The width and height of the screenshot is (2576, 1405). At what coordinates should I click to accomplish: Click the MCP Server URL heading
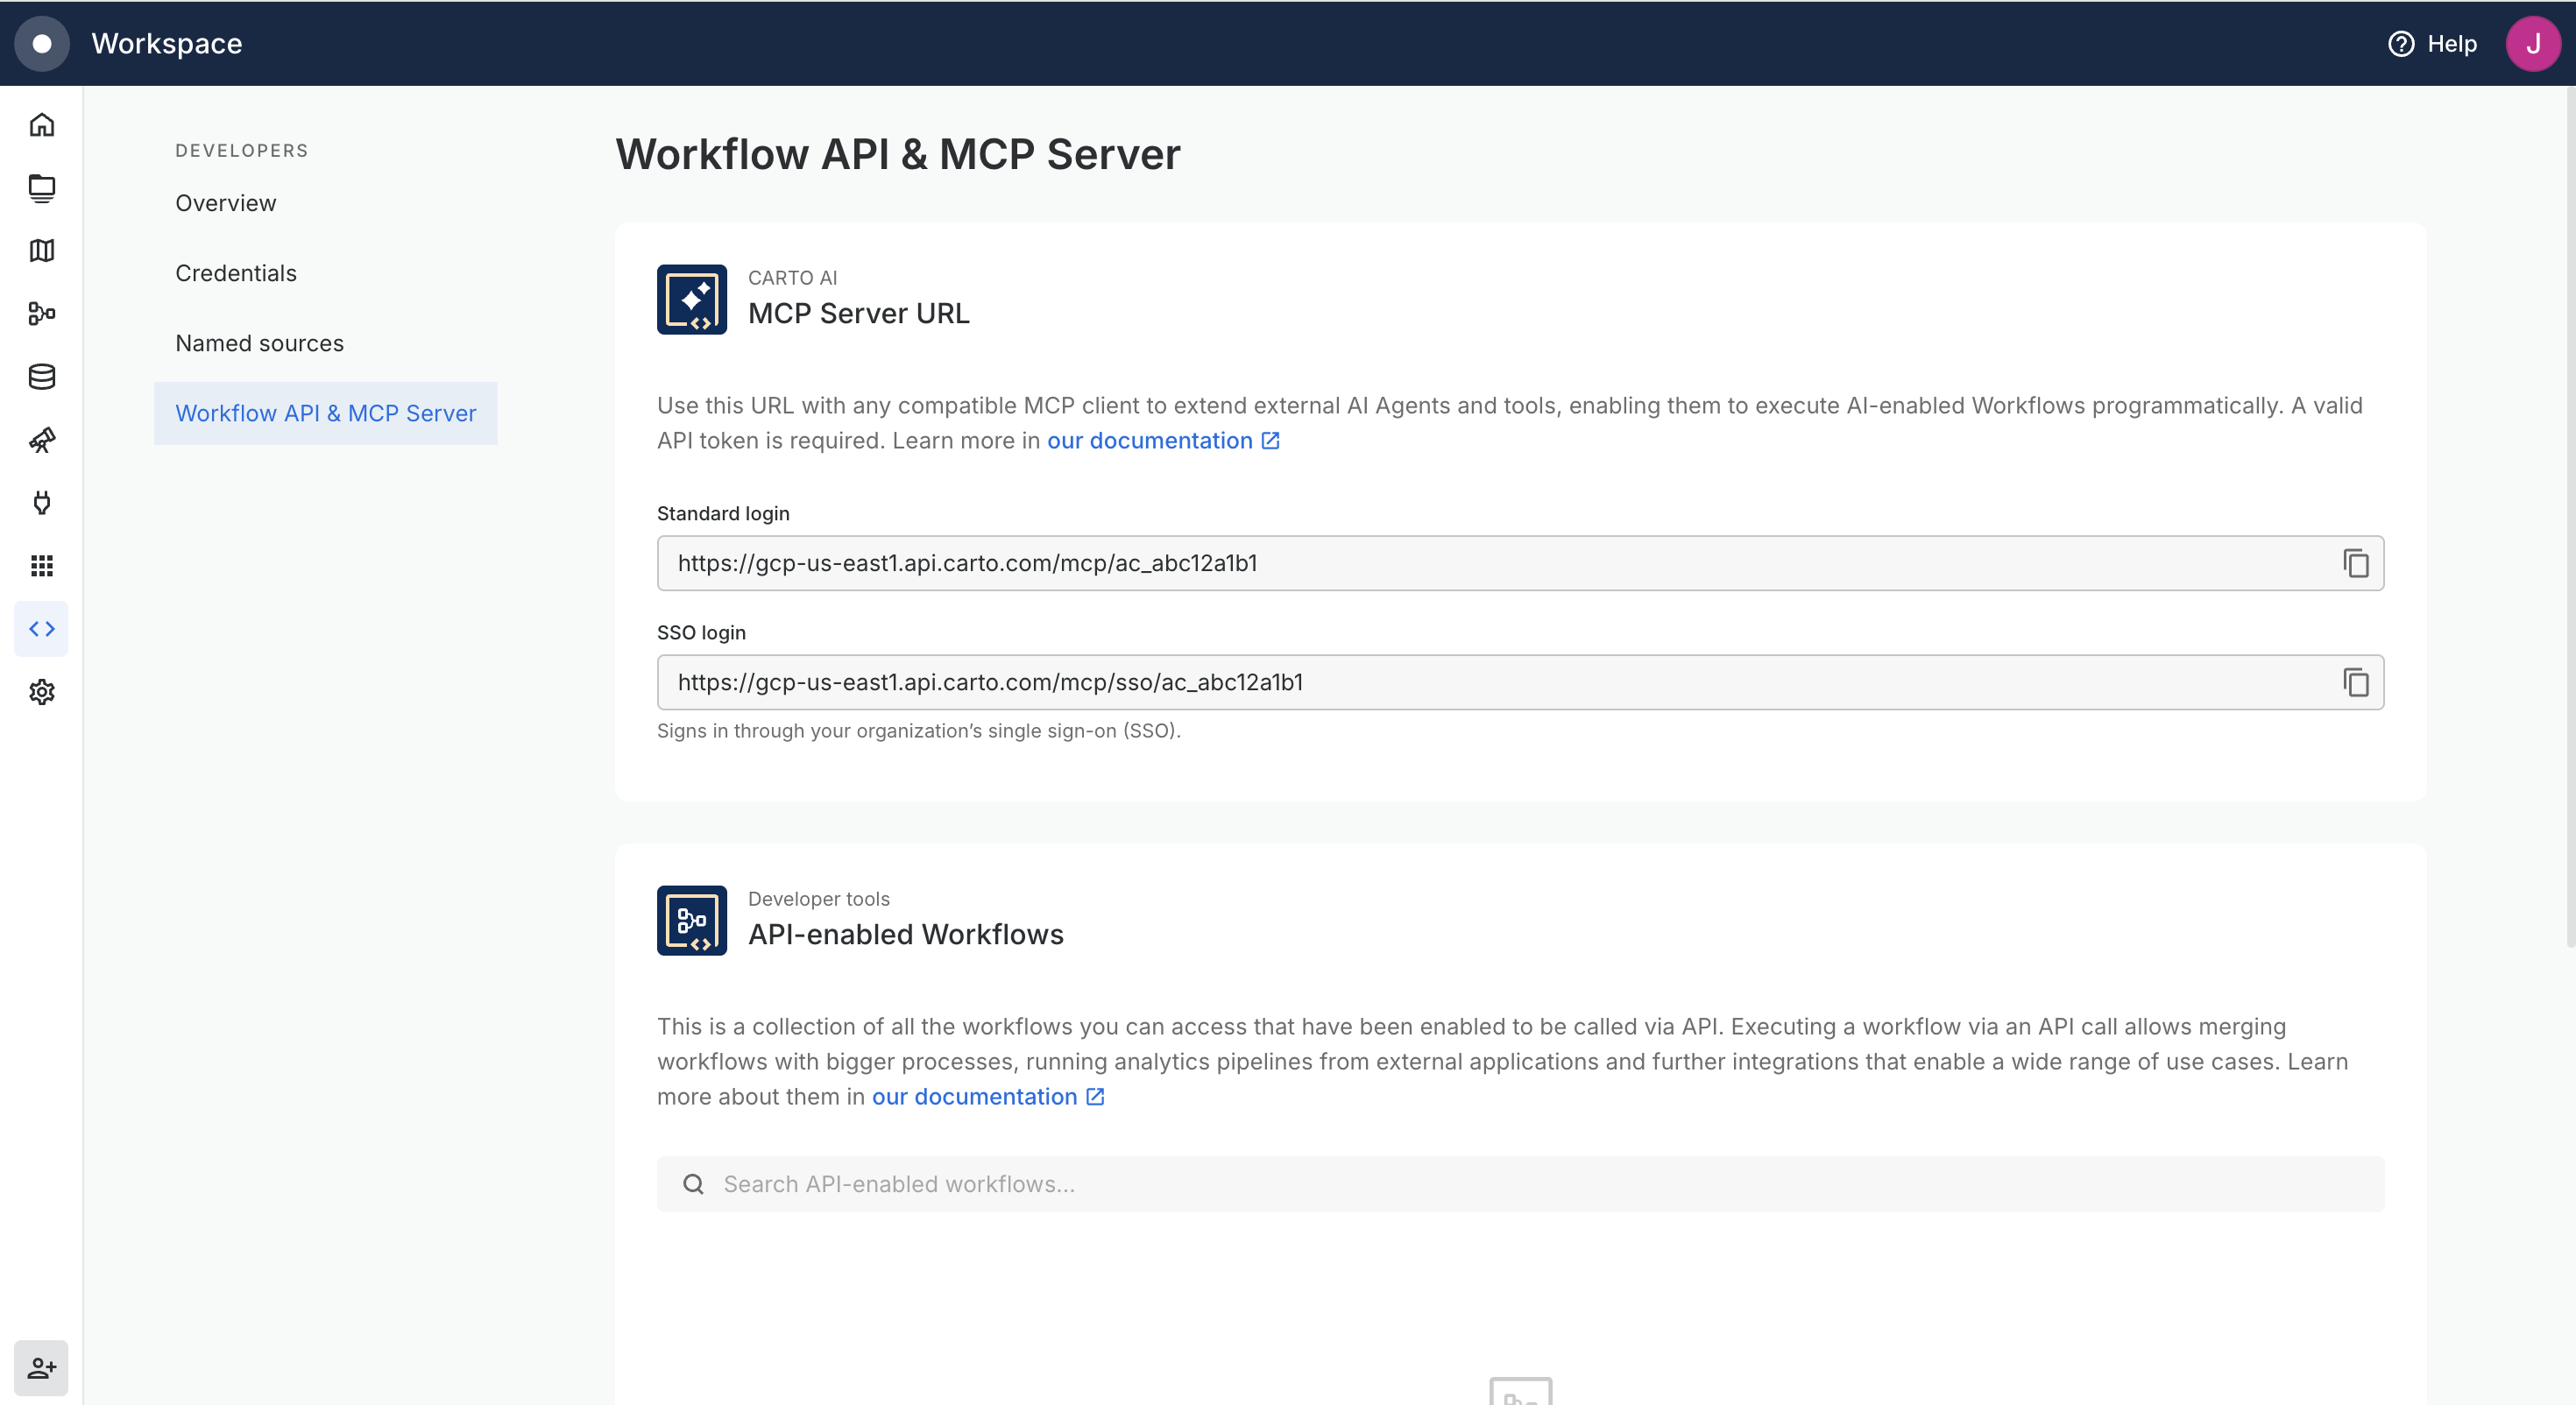[x=859, y=313]
